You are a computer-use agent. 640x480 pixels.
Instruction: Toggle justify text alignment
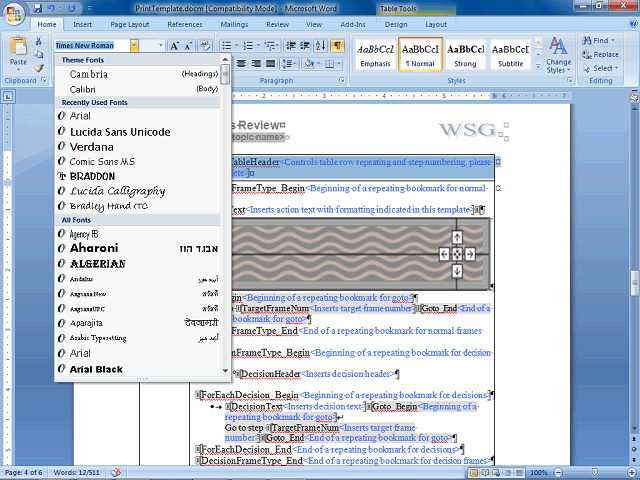point(271,63)
